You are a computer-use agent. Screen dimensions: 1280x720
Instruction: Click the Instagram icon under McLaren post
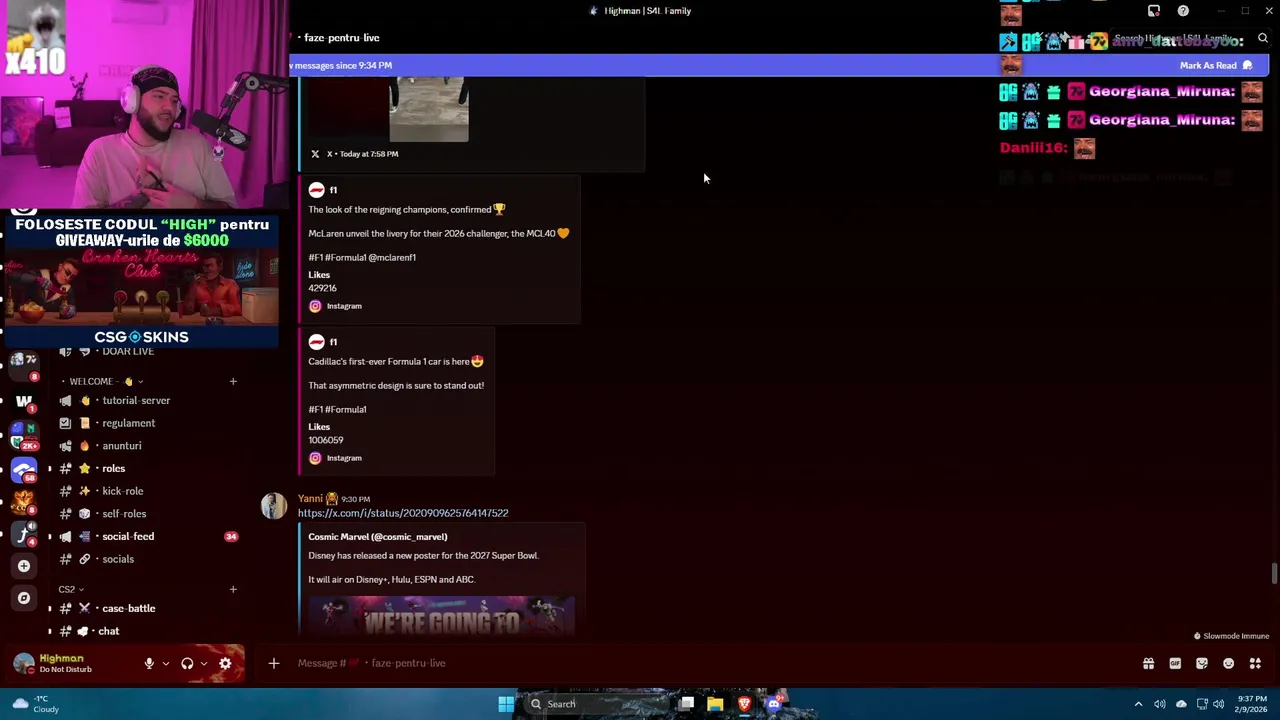(x=315, y=306)
